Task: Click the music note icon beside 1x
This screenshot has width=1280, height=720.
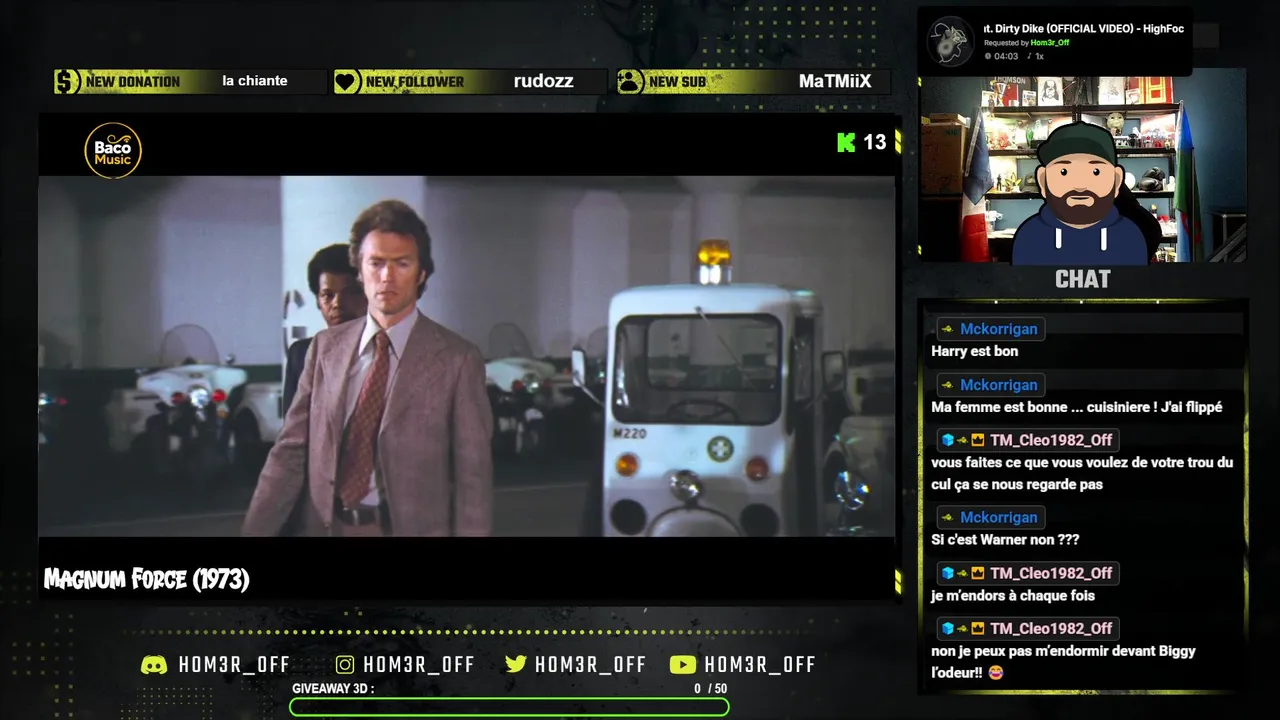Action: [x=1027, y=56]
